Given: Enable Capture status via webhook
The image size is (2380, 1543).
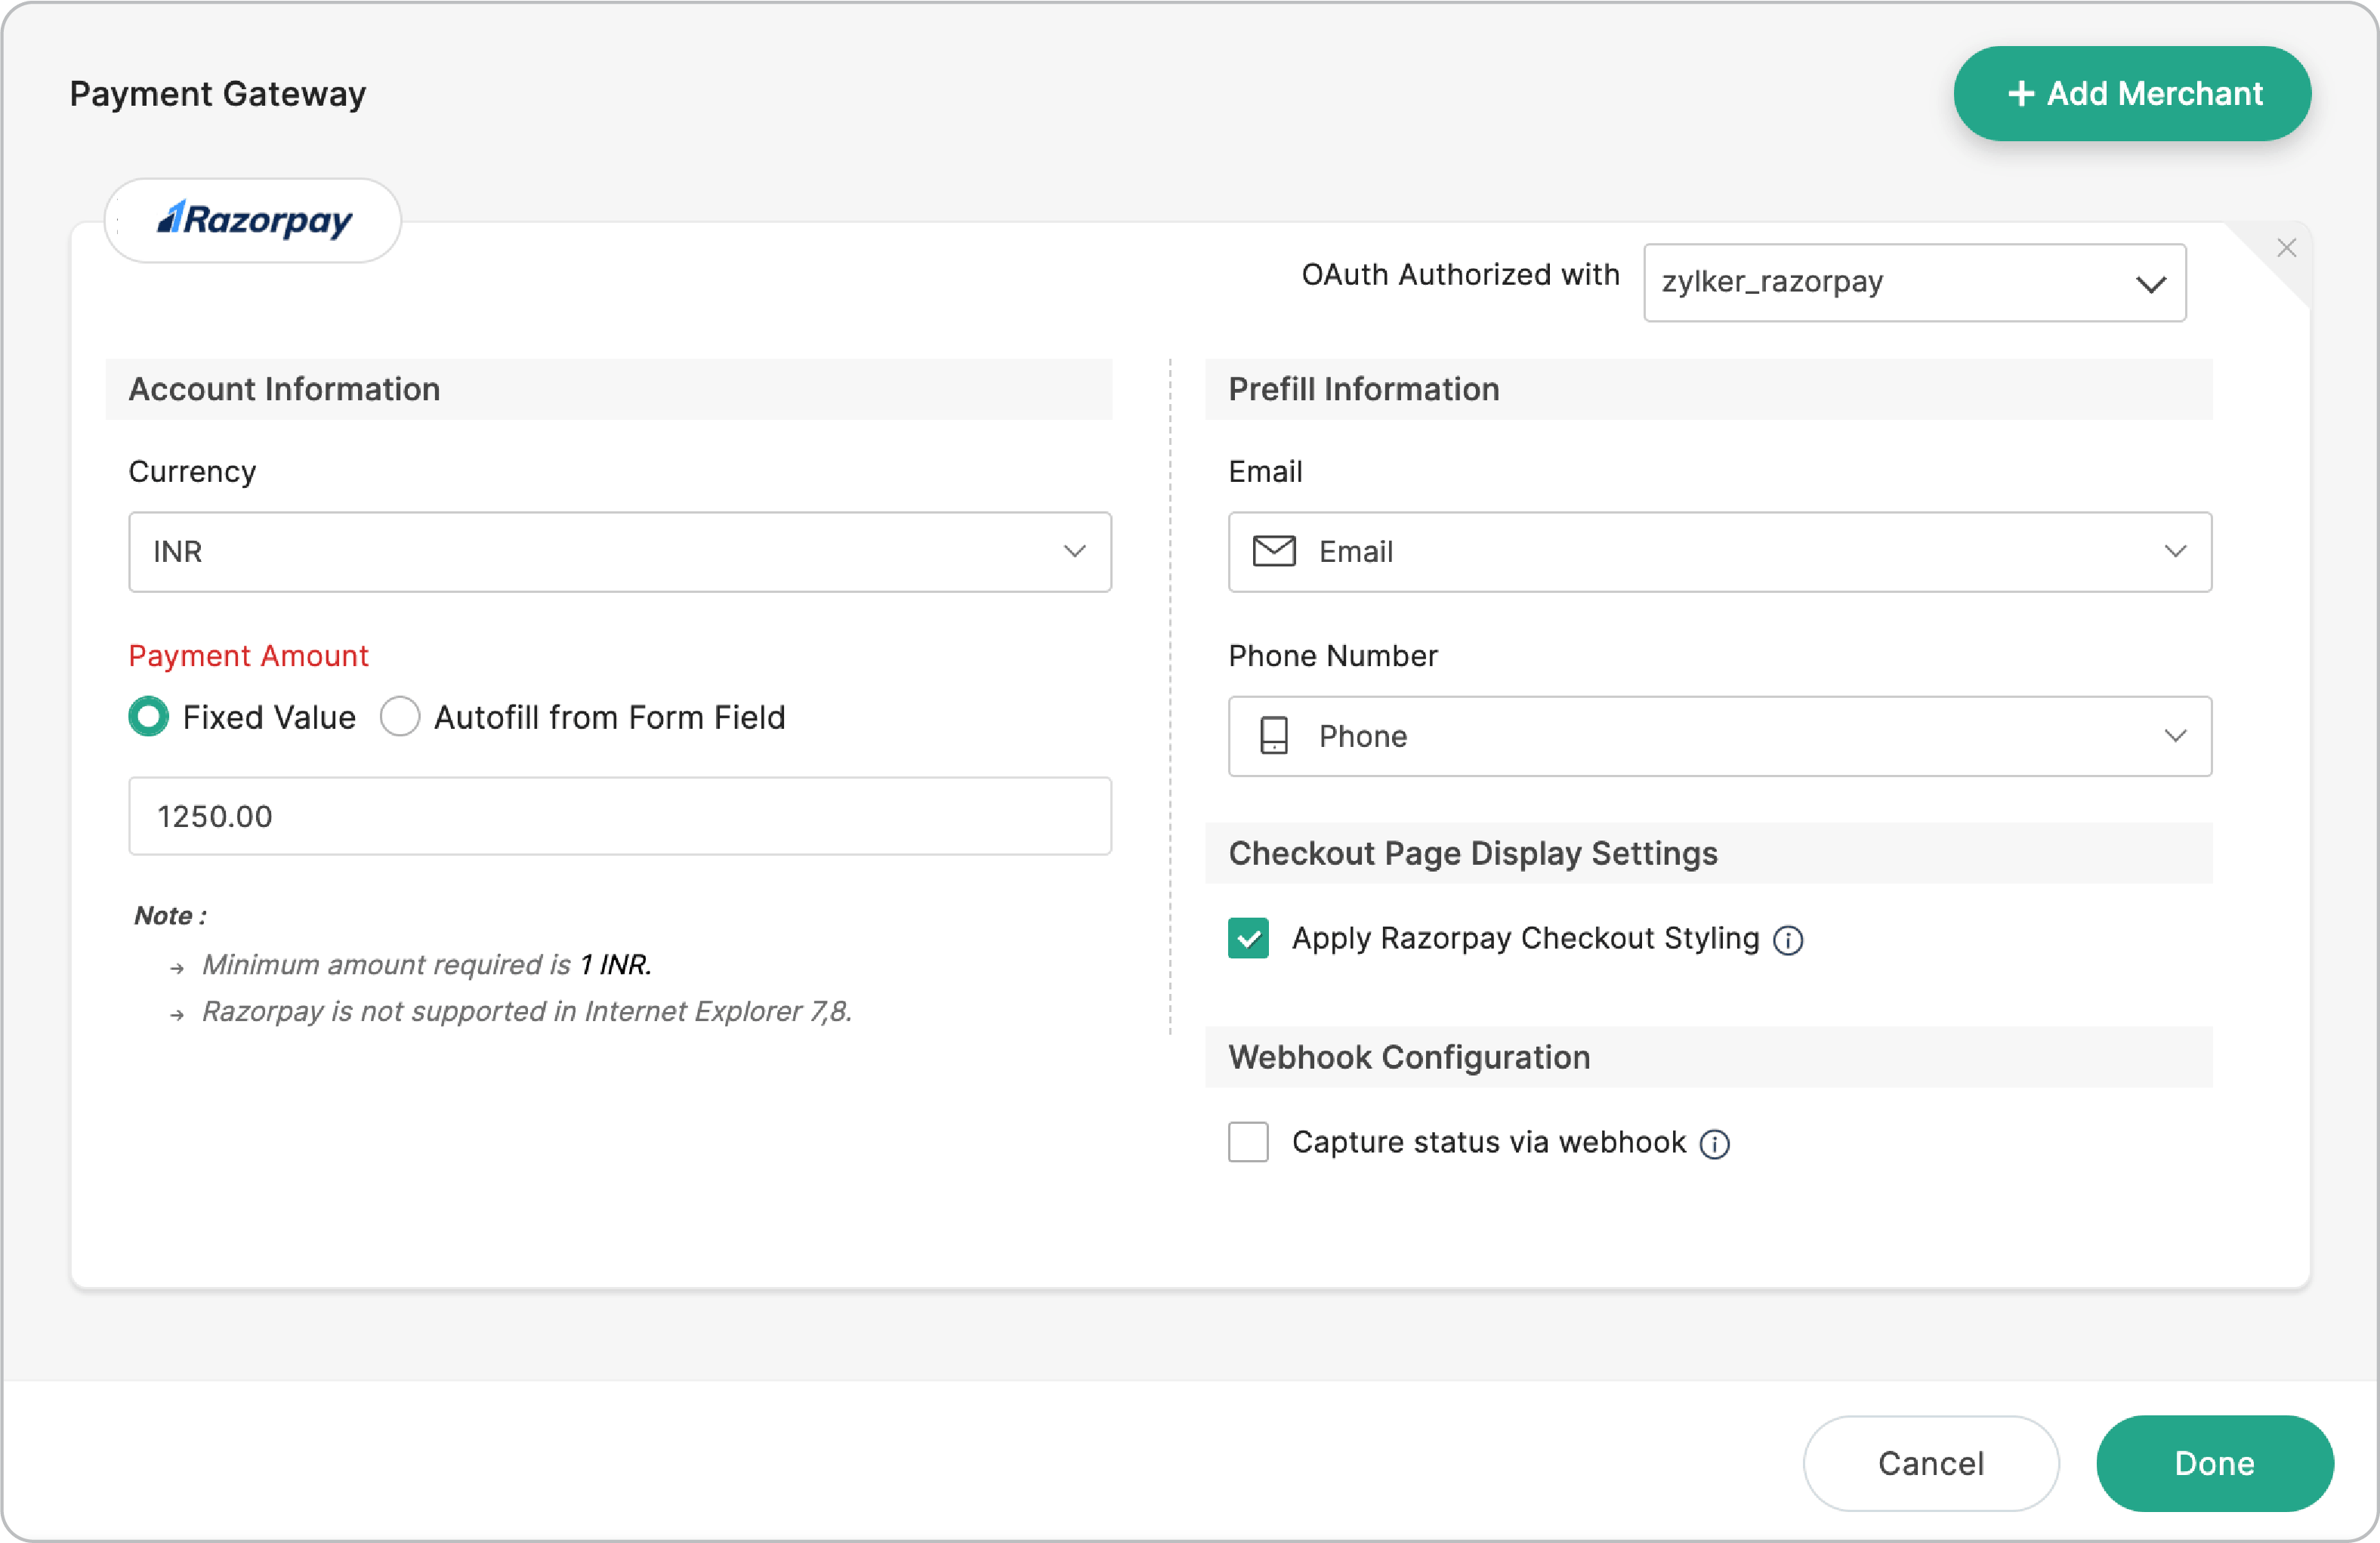Looking at the screenshot, I should point(1248,1142).
